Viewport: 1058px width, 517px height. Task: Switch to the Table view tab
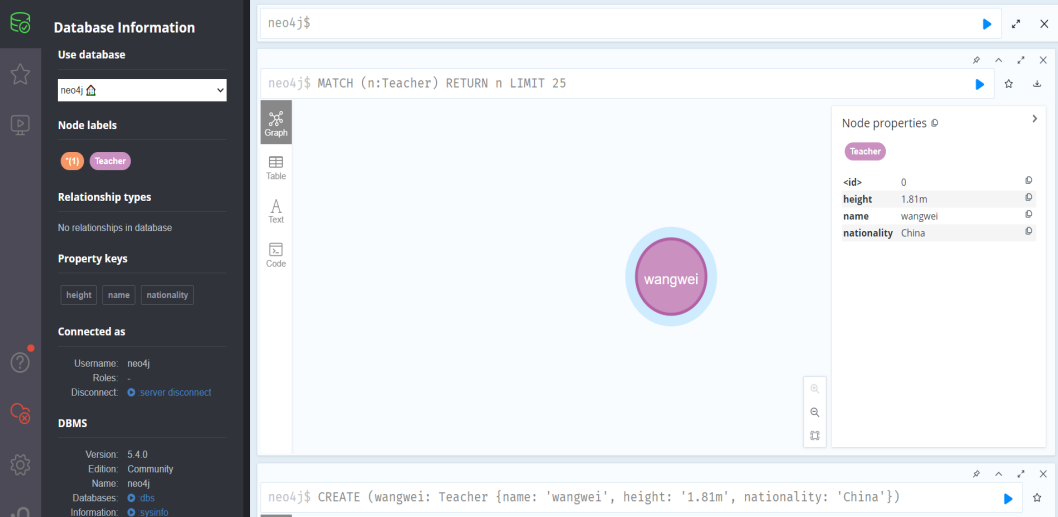coord(276,167)
